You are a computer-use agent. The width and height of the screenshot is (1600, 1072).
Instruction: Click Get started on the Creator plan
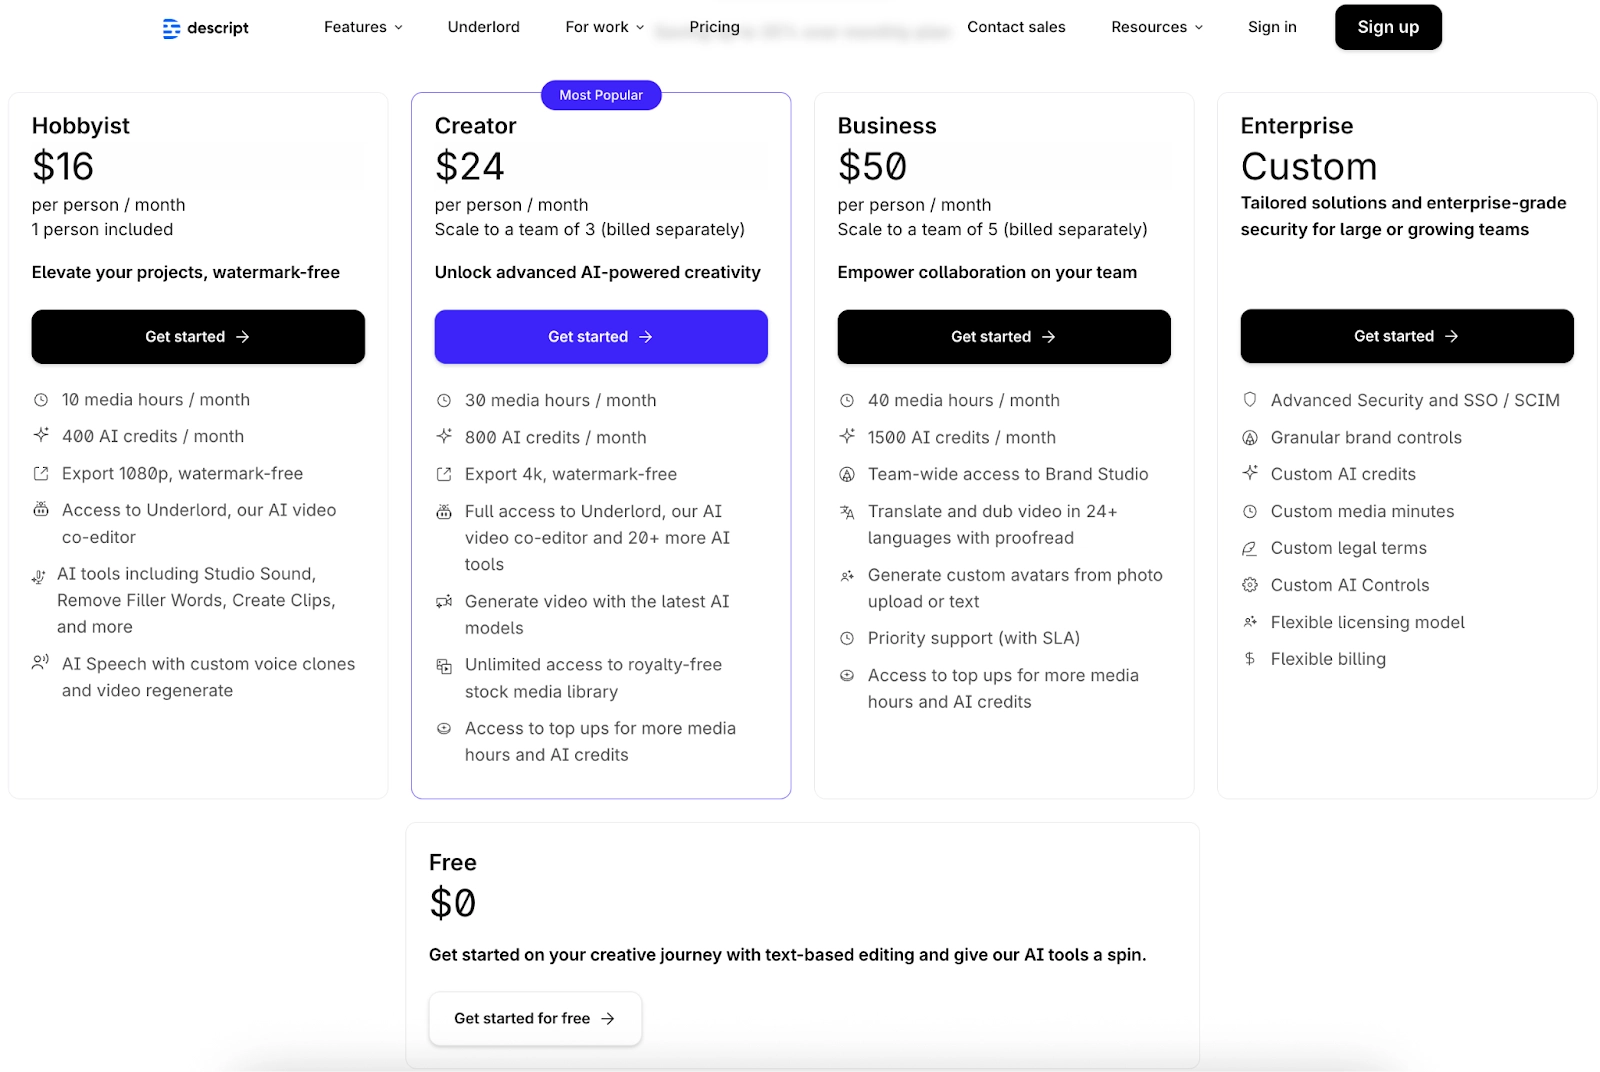[x=600, y=336]
